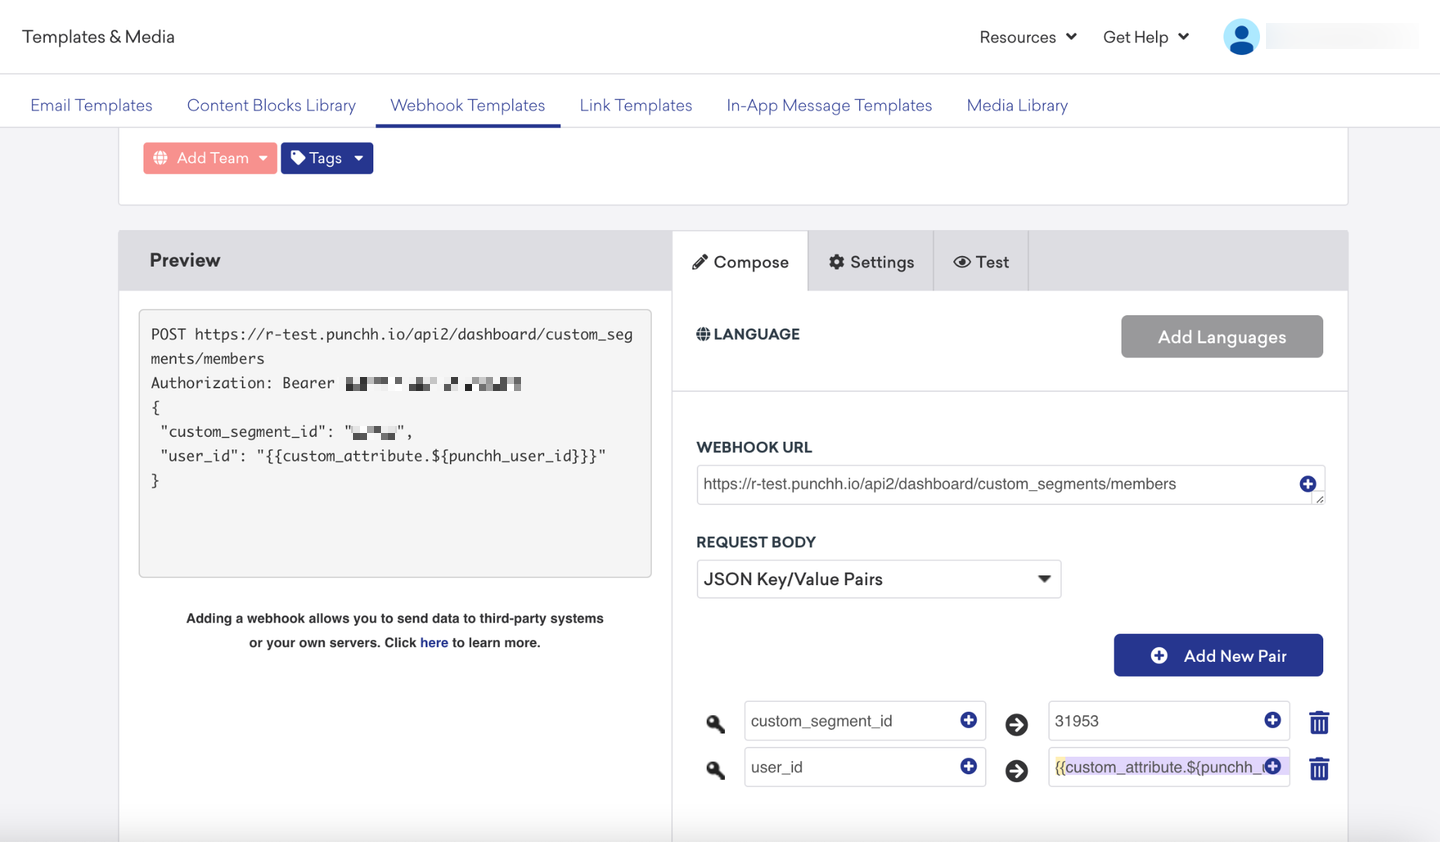Select Webhook Templates tab

tap(468, 105)
